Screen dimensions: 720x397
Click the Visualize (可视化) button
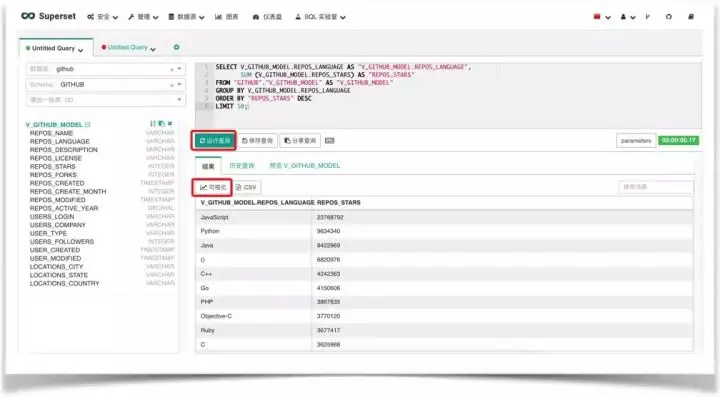pyautogui.click(x=213, y=187)
